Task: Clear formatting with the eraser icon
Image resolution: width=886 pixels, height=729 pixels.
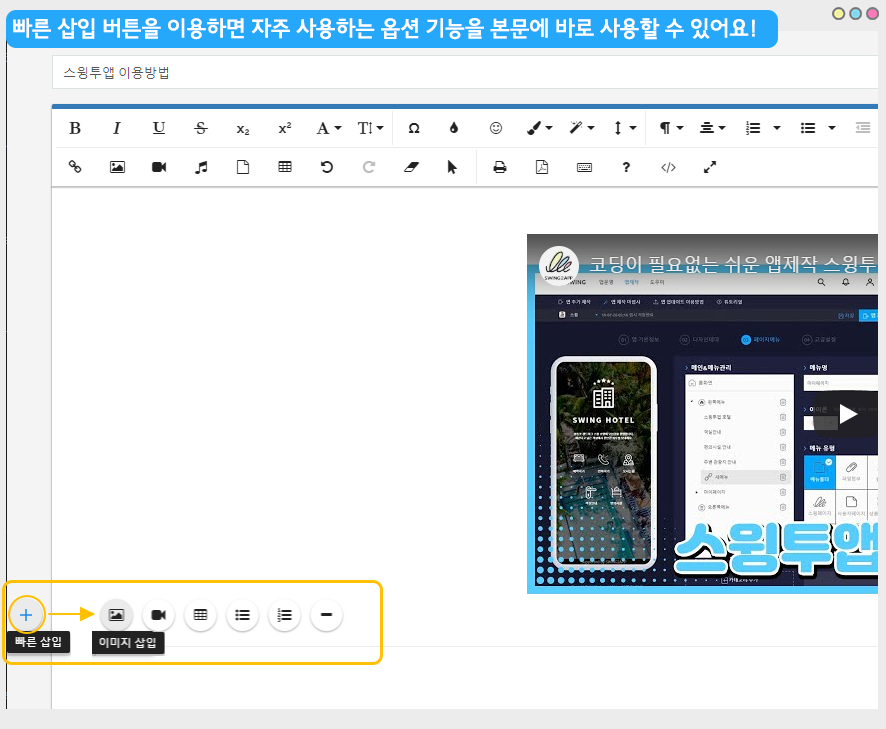Action: tap(410, 167)
